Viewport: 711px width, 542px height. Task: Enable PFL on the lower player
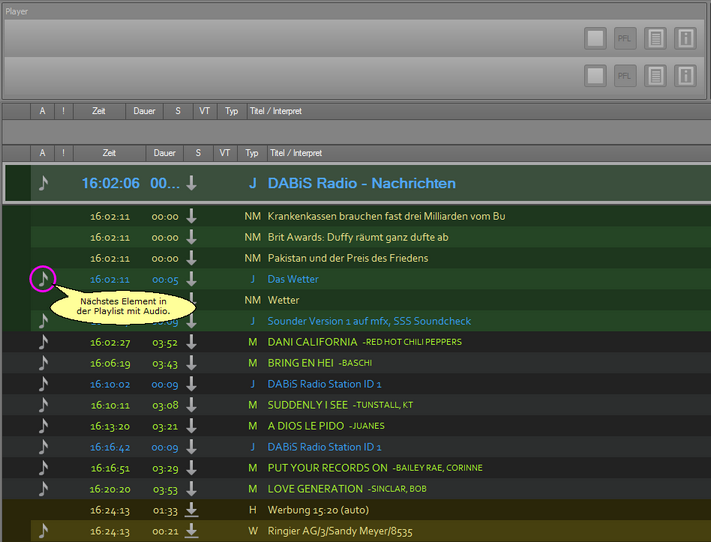(625, 76)
